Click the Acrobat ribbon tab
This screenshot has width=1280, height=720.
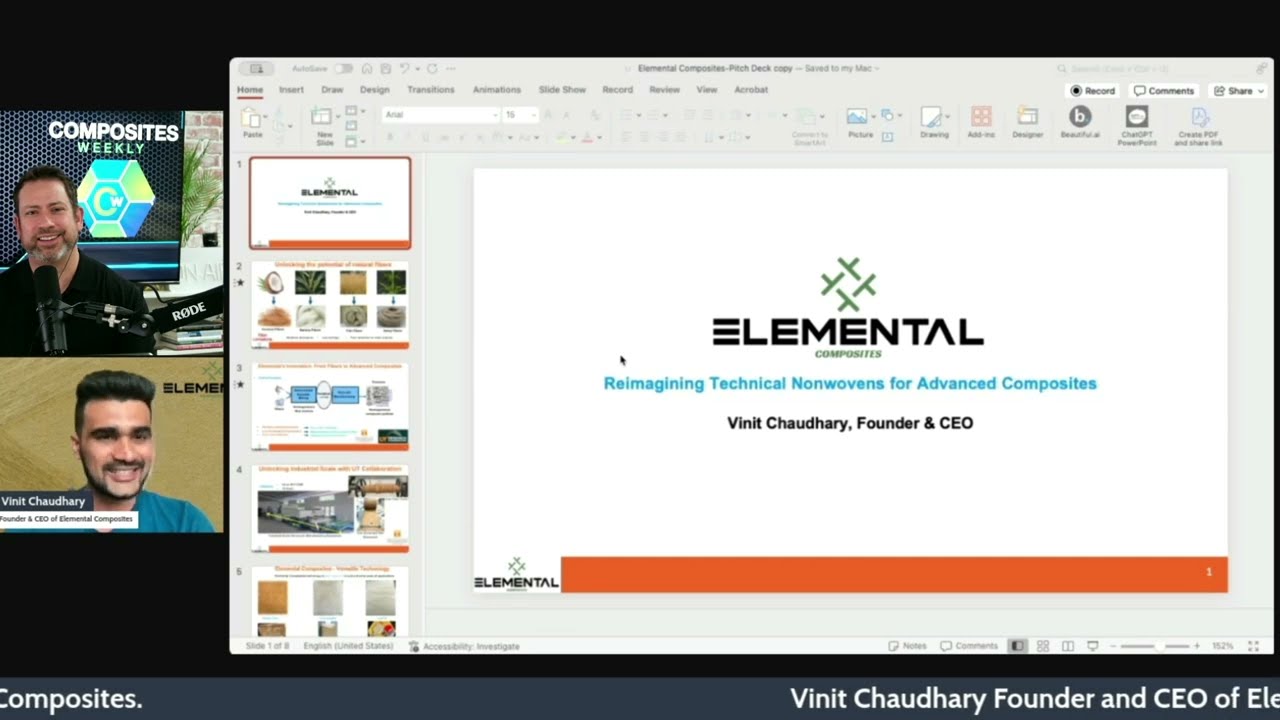(x=751, y=90)
